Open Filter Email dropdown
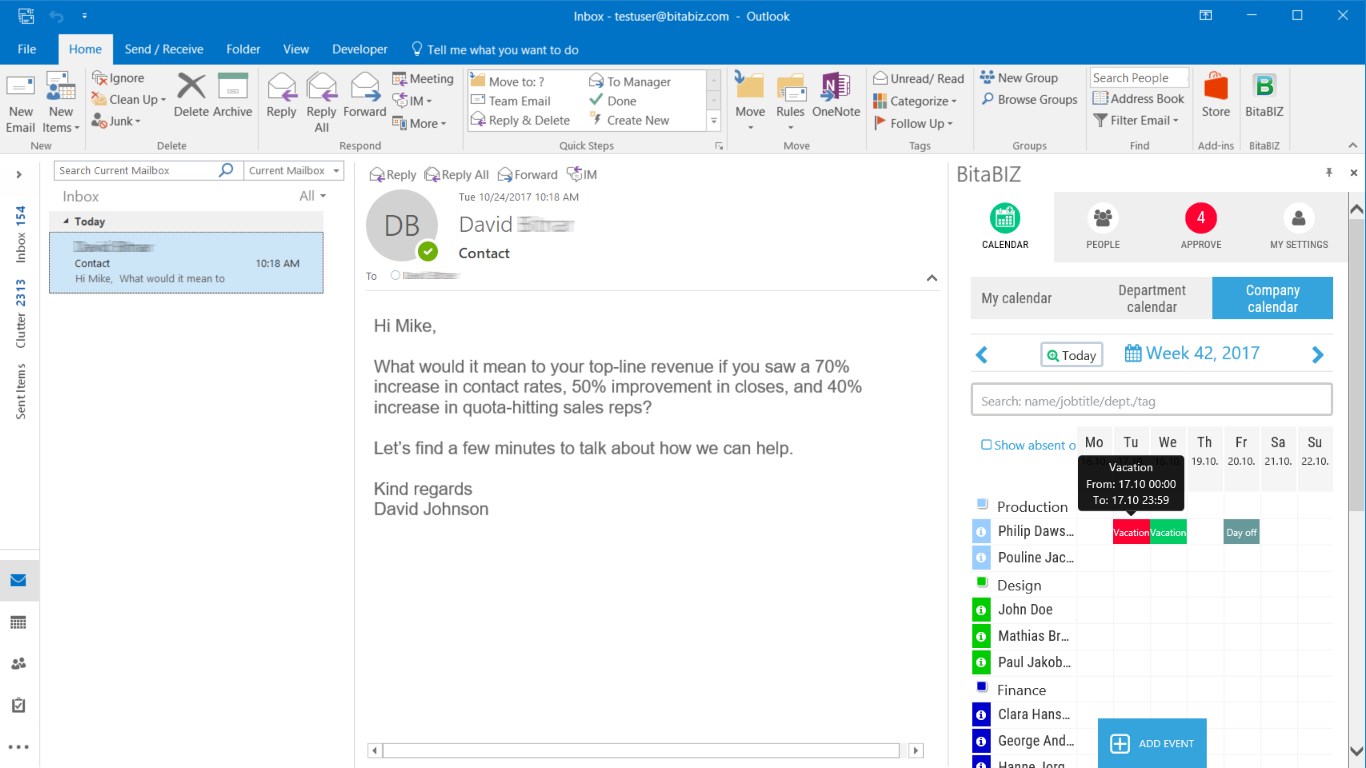Screen dimensions: 1366x768 (x=1136, y=120)
